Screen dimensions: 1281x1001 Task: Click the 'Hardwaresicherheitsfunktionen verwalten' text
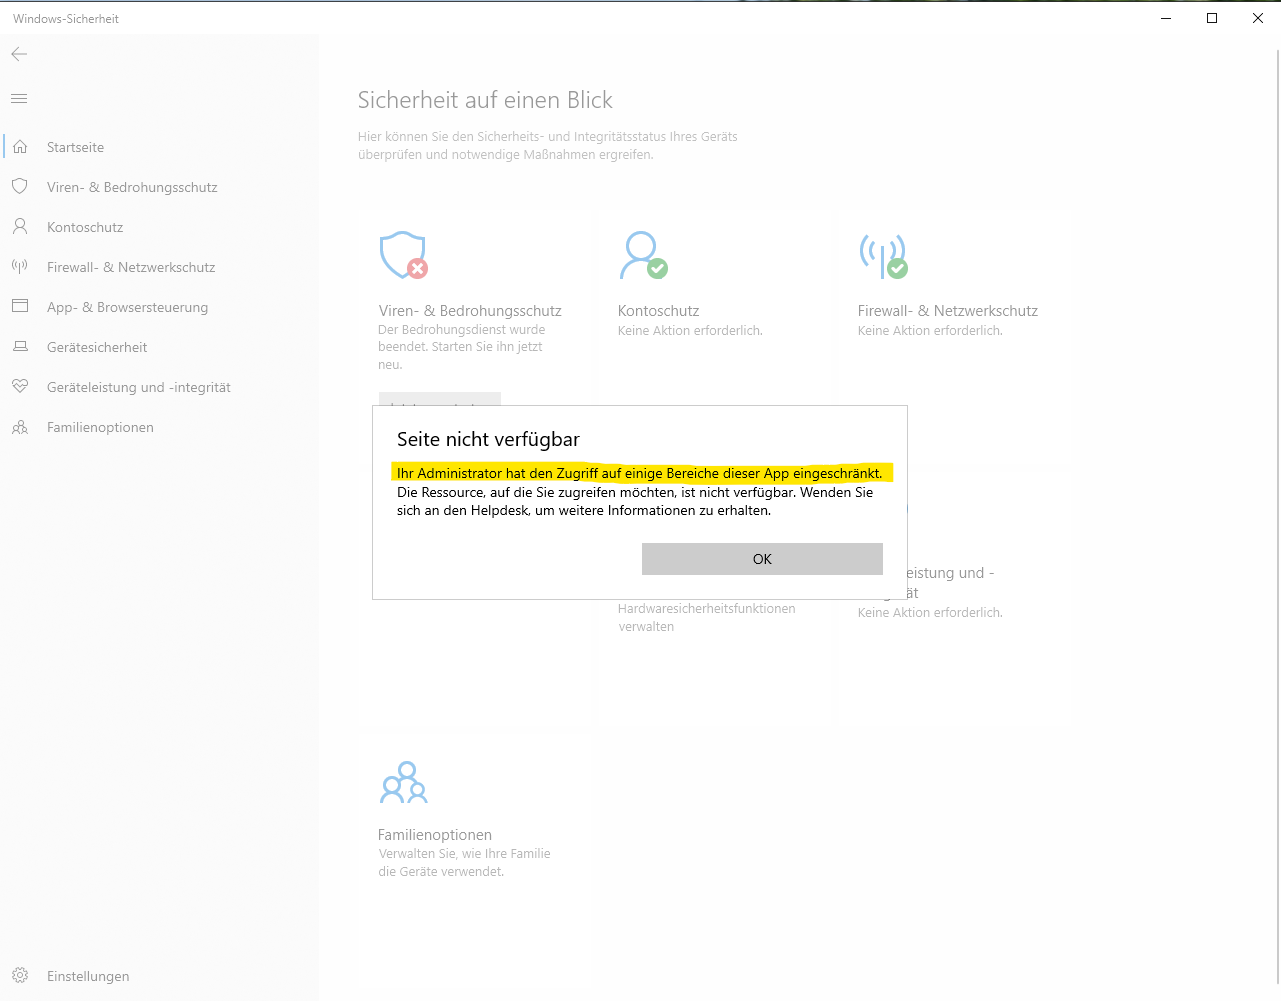point(707,617)
